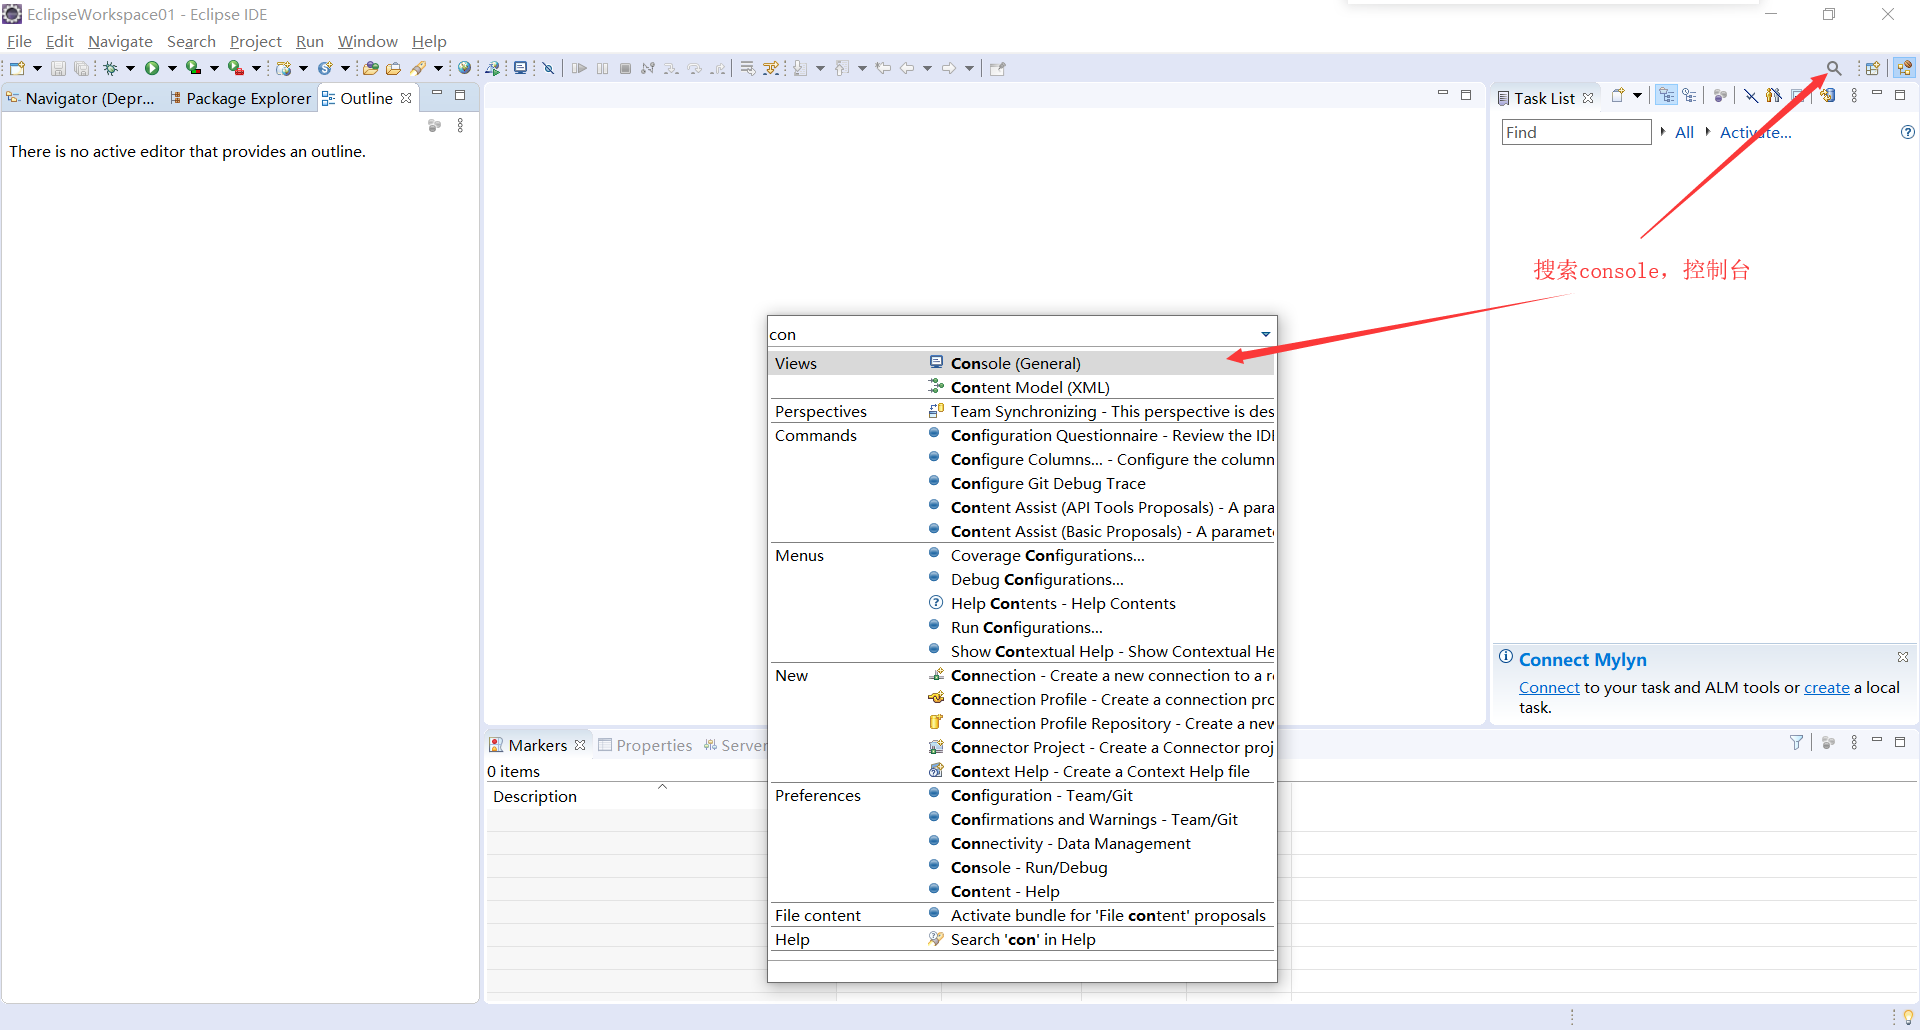This screenshot has width=1920, height=1030.
Task: Click Synchronize Changed icon in Task List
Action: [1827, 96]
